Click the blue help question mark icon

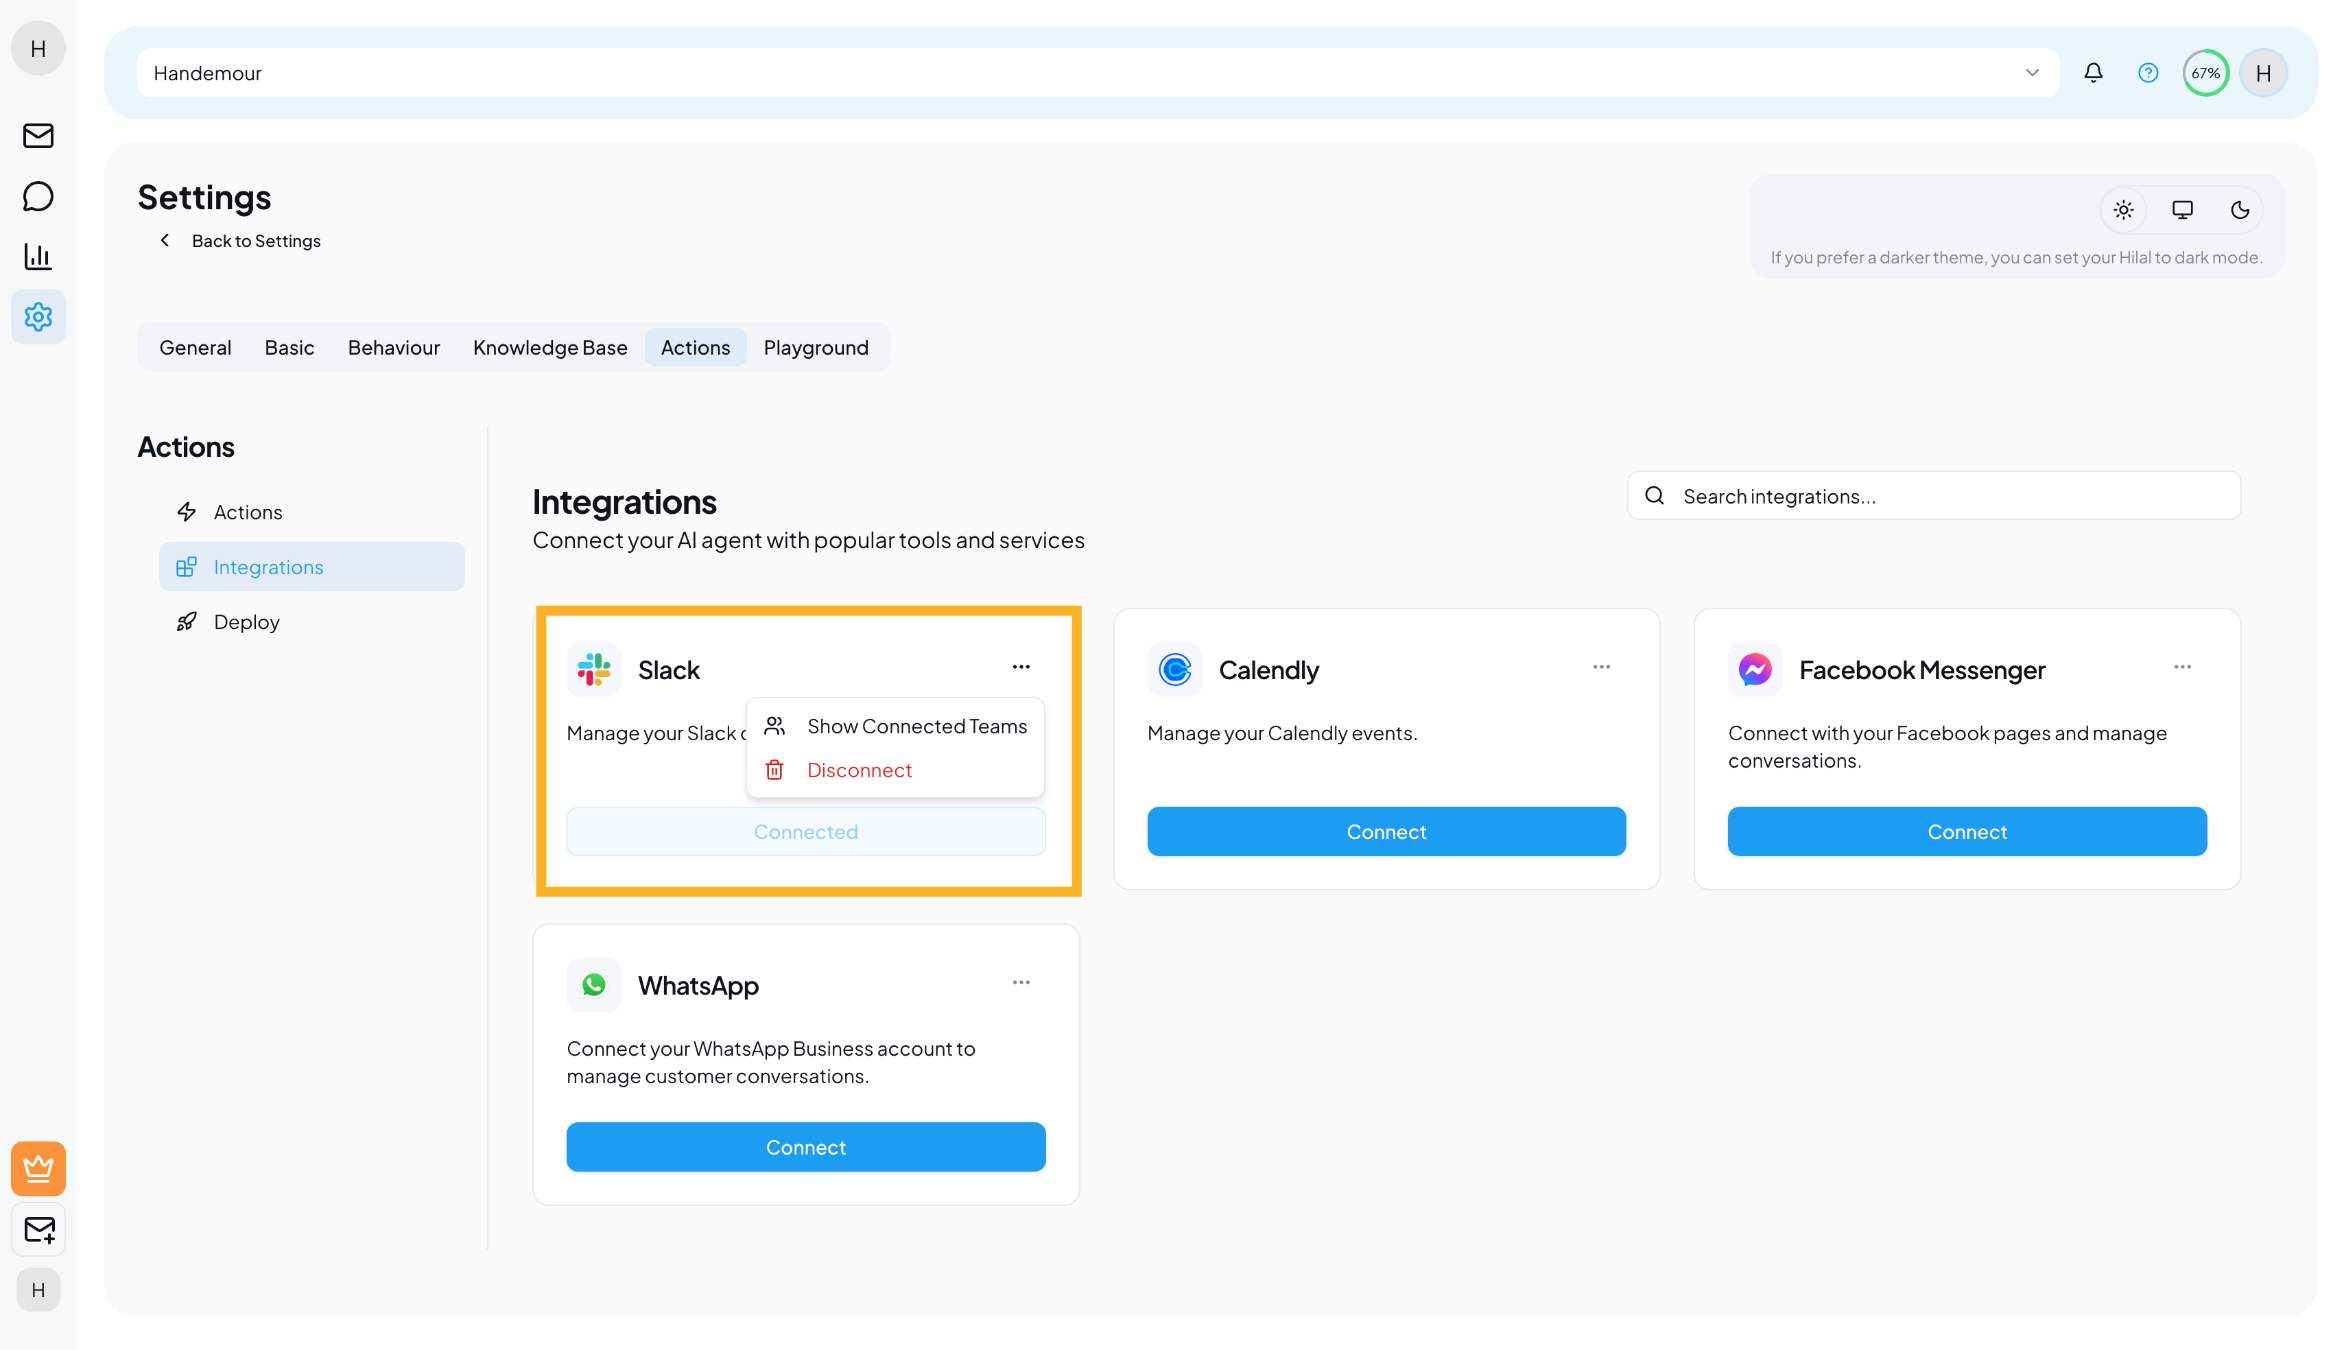(x=2148, y=72)
